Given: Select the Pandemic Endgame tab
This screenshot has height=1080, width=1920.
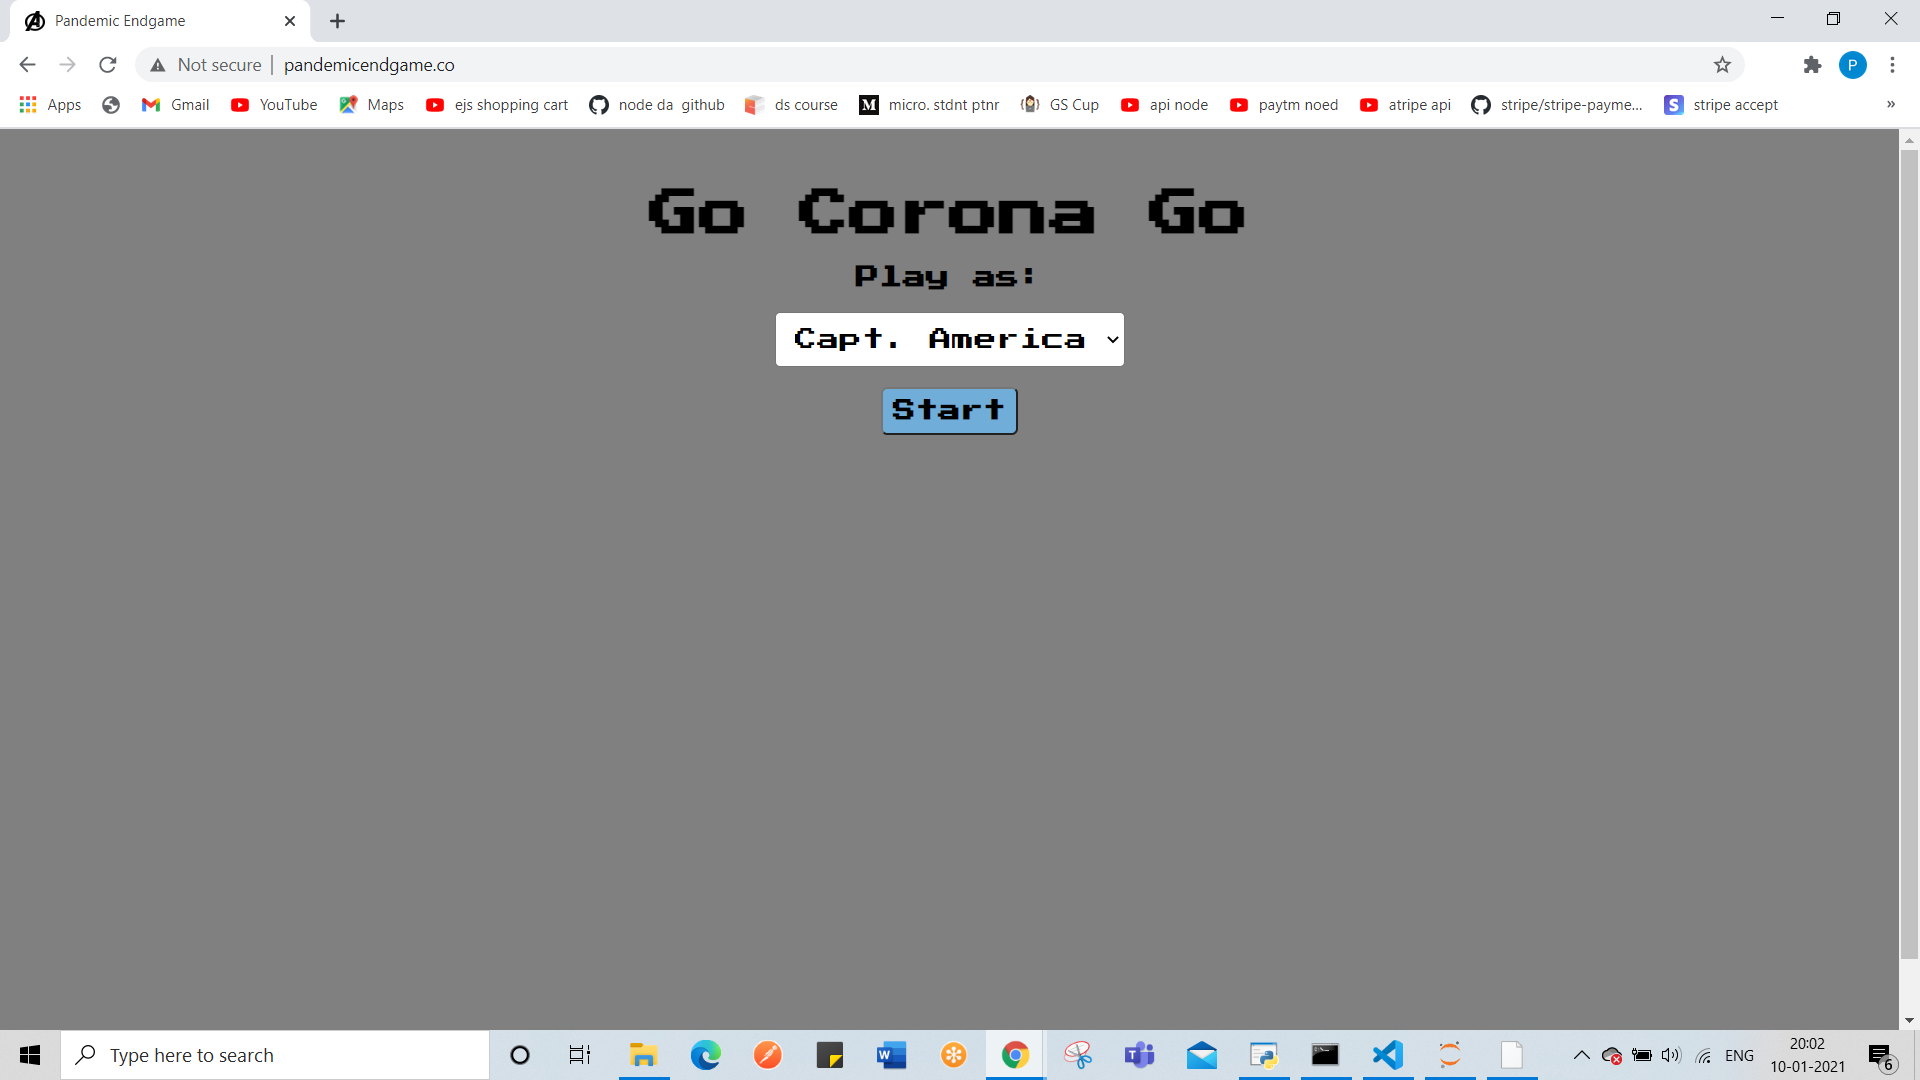Looking at the screenshot, I should click(150, 21).
